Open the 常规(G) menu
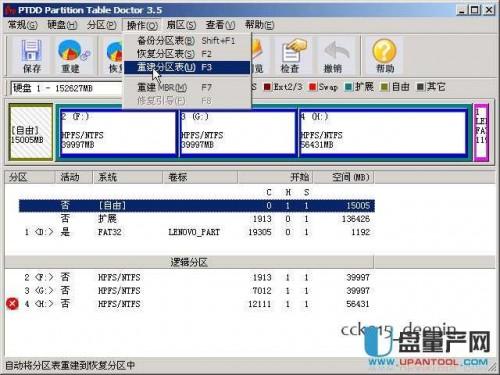This screenshot has width=500, height=375. (x=23, y=25)
